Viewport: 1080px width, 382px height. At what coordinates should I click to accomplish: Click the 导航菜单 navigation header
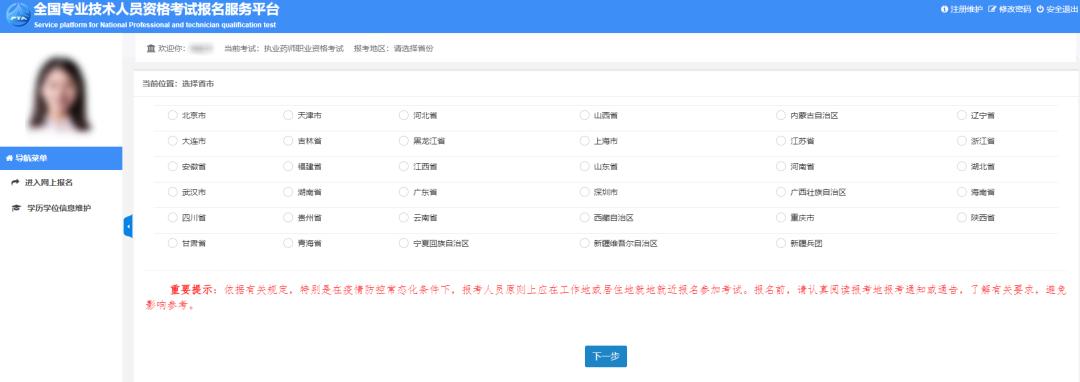[61, 158]
